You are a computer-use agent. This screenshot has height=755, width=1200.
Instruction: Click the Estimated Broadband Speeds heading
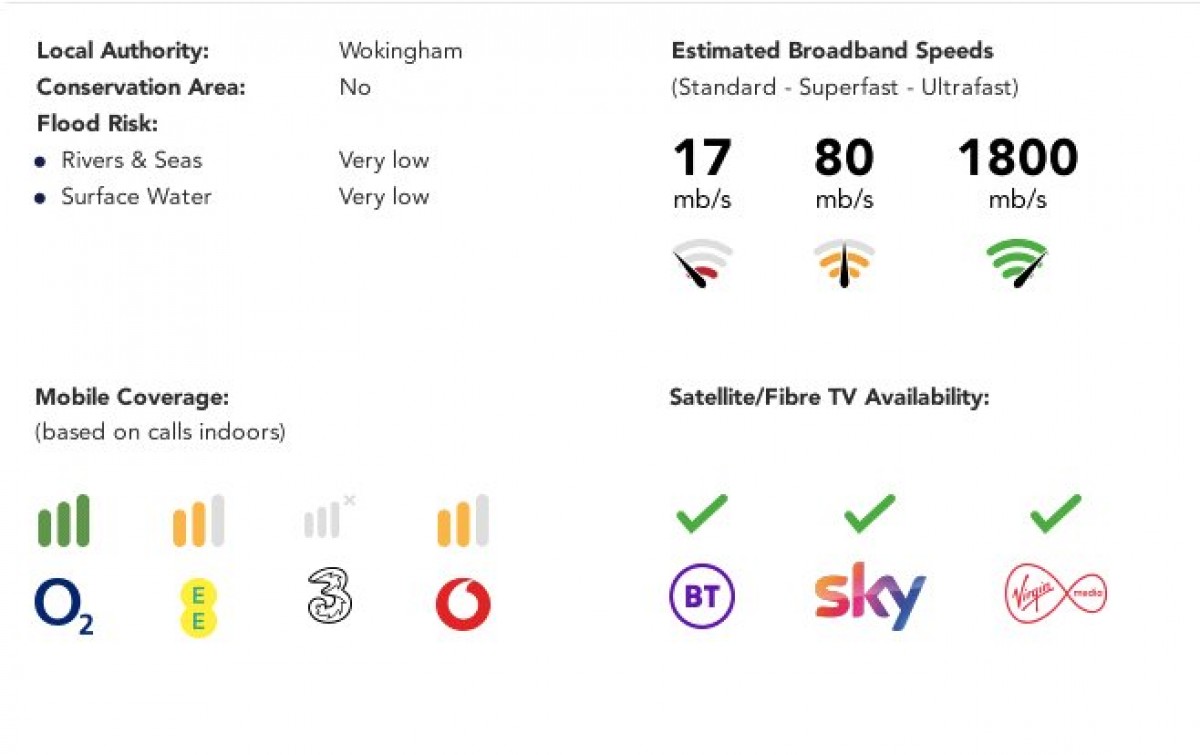[x=832, y=51]
